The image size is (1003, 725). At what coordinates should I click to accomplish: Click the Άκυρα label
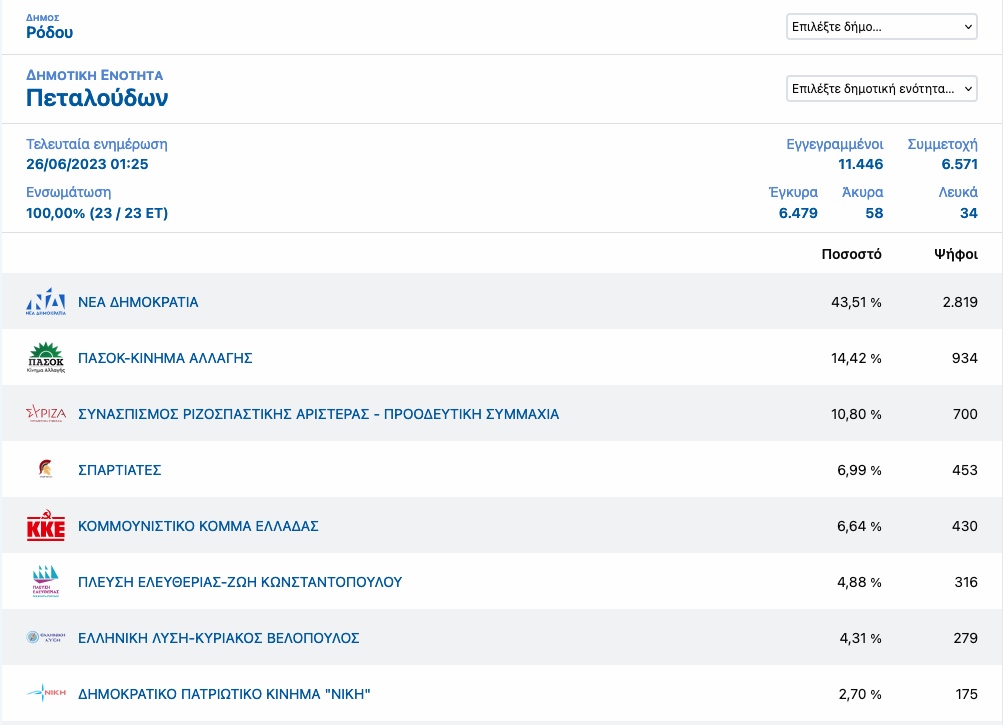coord(862,193)
